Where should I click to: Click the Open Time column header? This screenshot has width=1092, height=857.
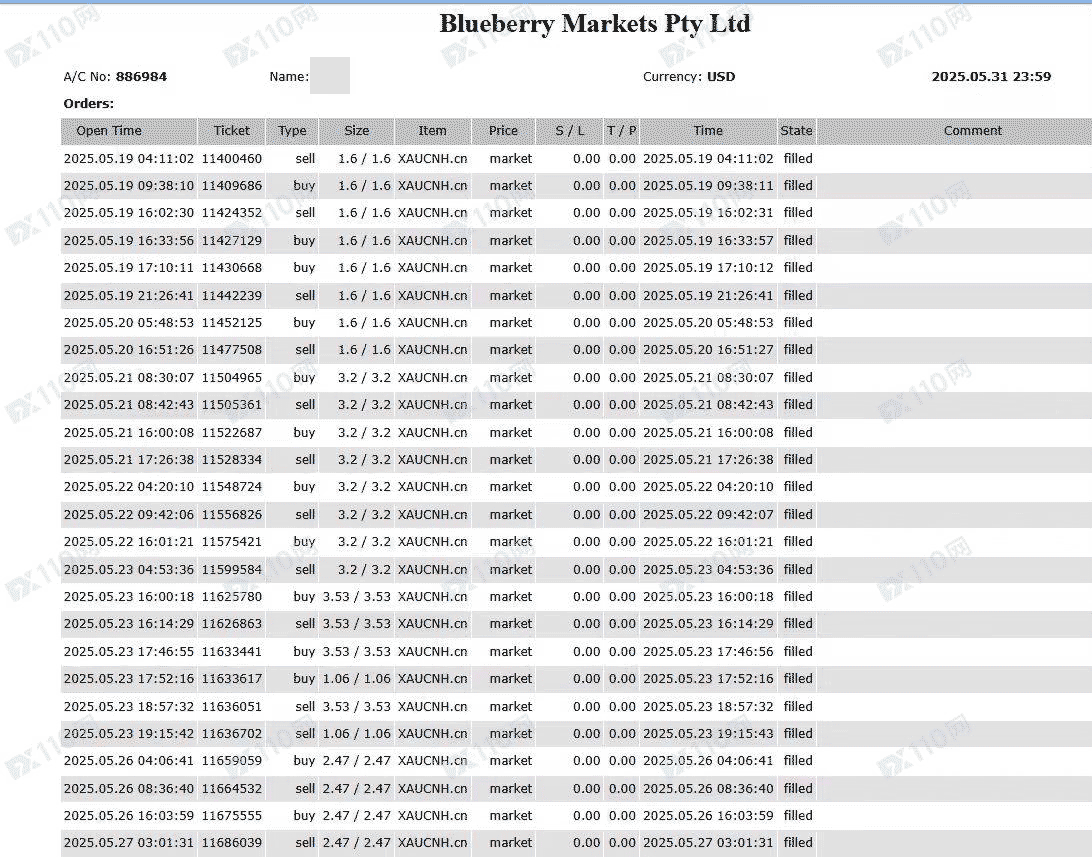[109, 131]
